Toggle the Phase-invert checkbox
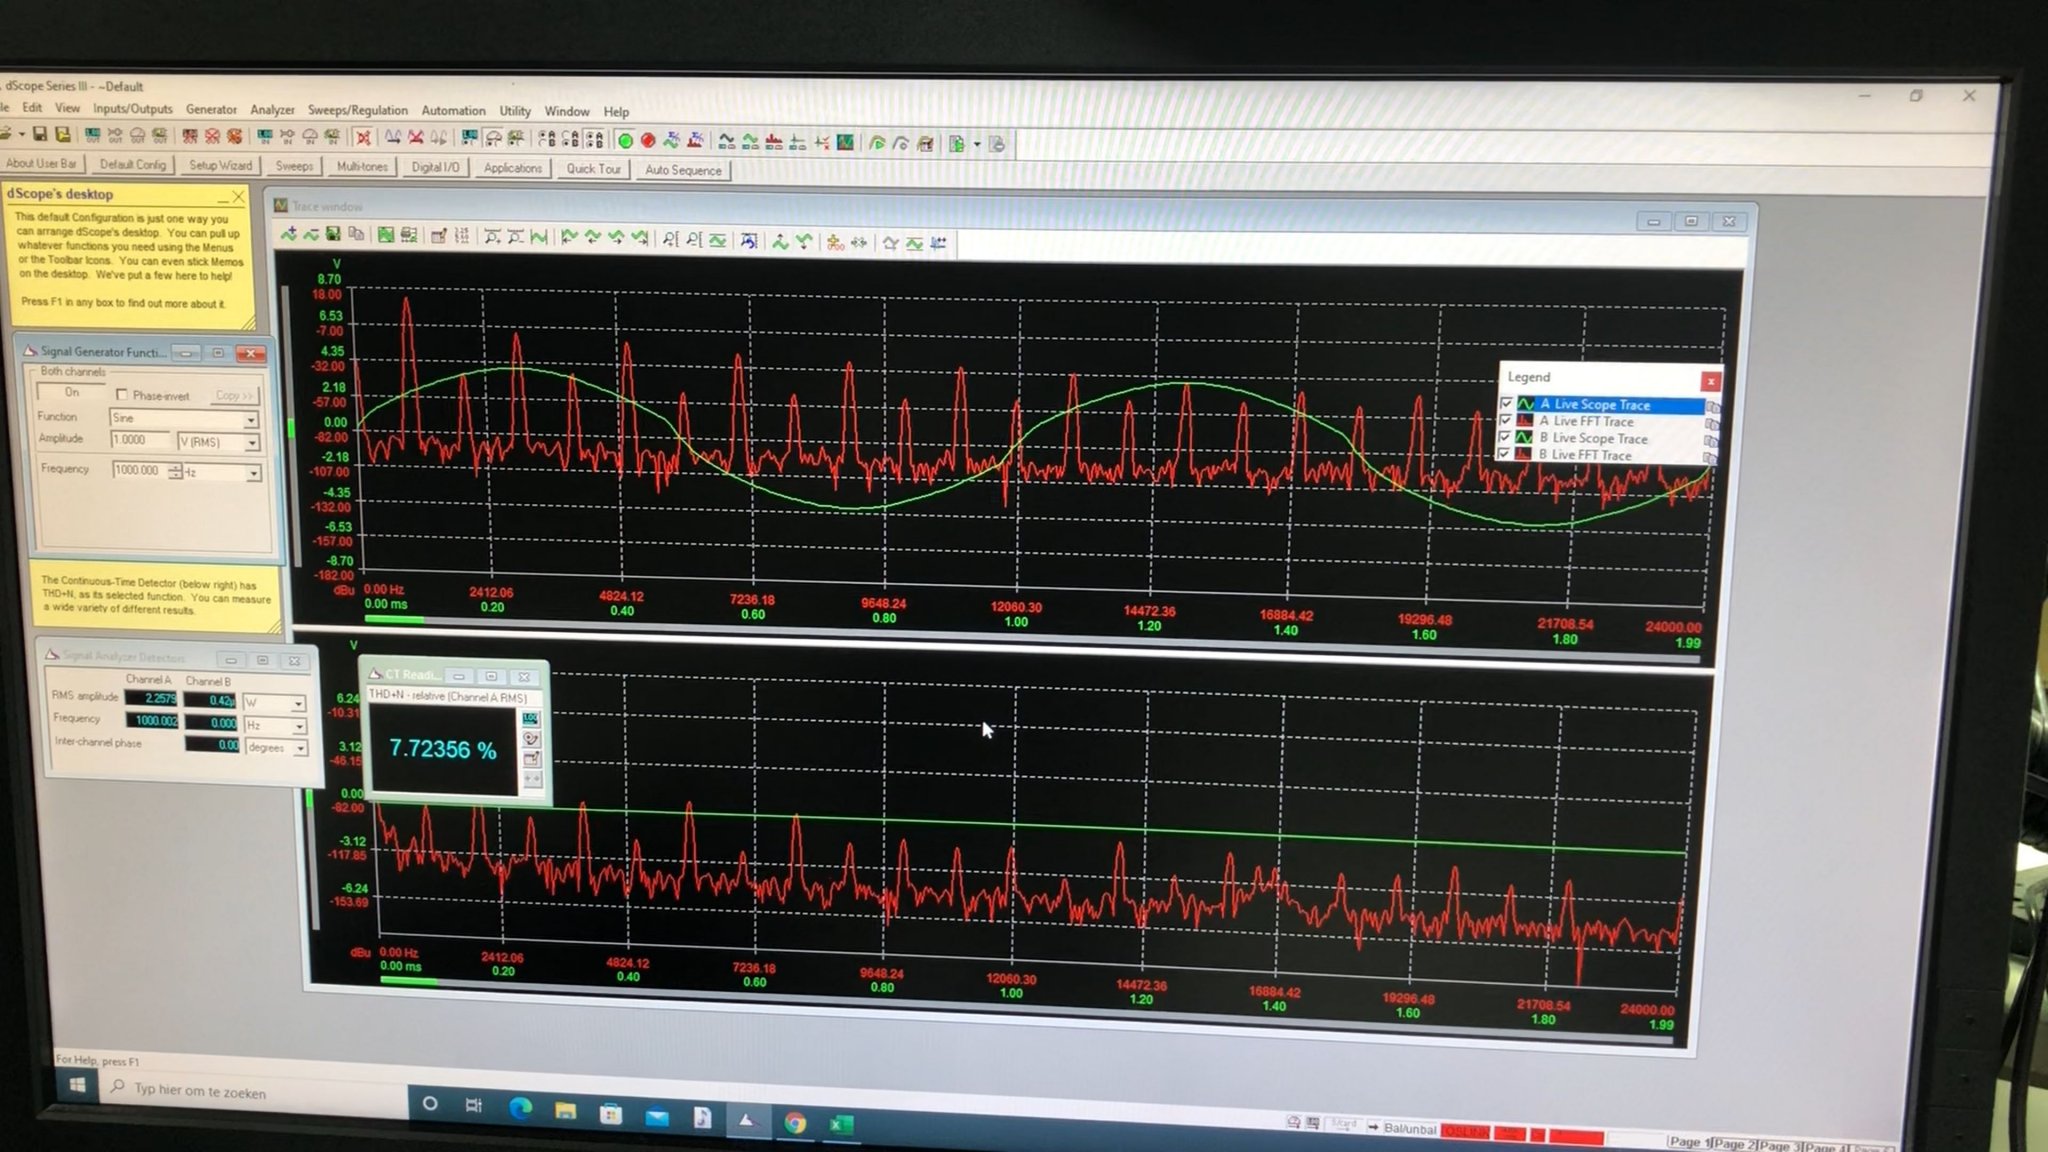Image resolution: width=2048 pixels, height=1152 pixels. coord(122,395)
